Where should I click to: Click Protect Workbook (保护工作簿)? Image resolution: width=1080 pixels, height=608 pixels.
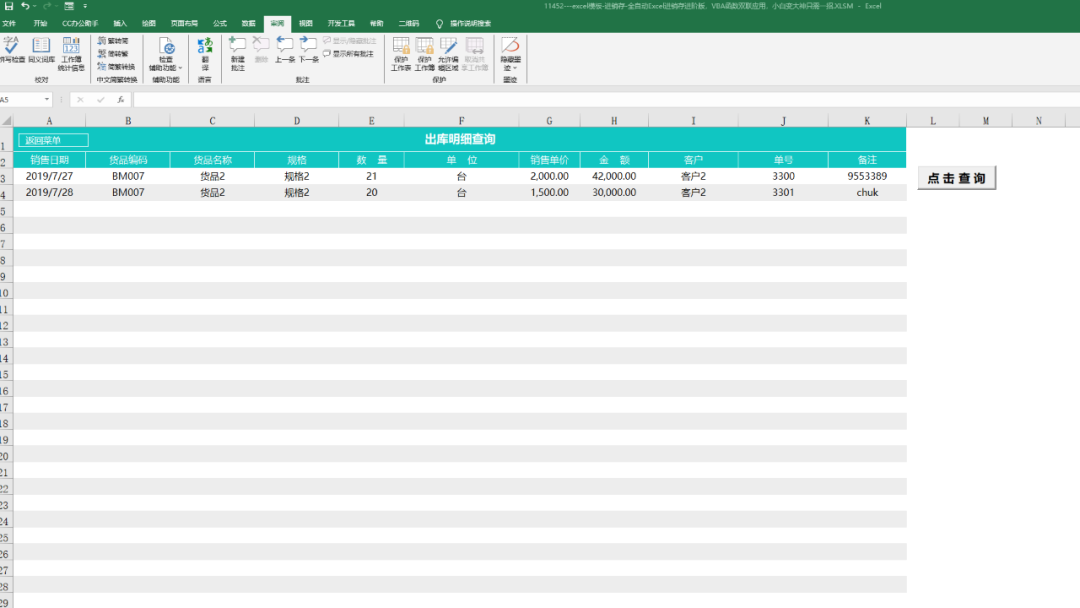coord(424,54)
